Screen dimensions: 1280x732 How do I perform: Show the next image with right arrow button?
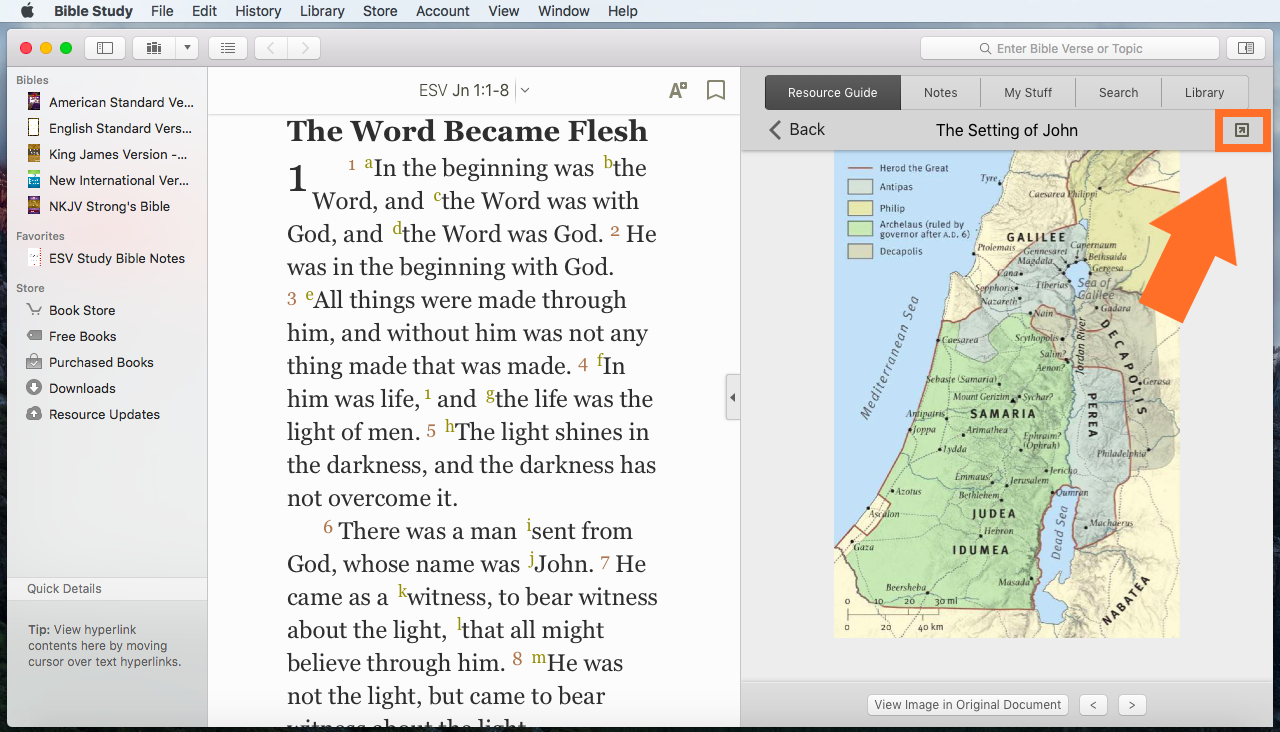1131,705
